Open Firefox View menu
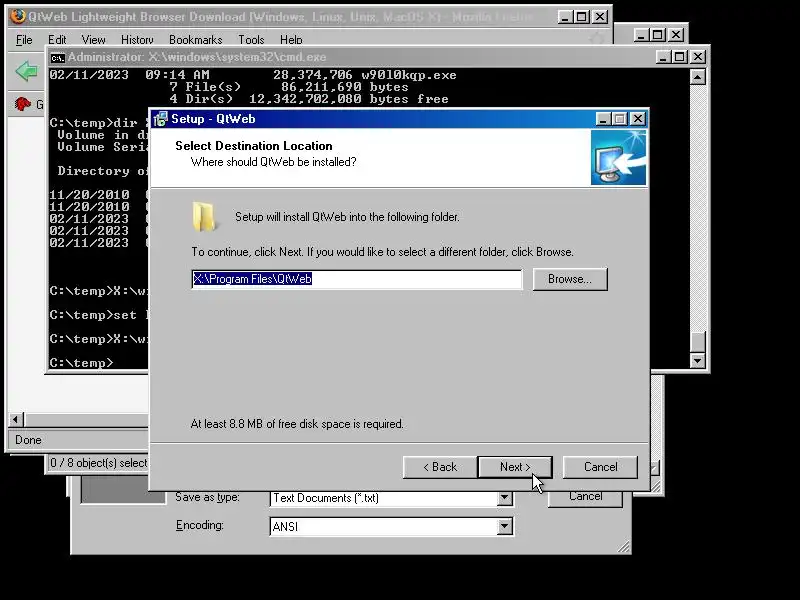This screenshot has height=600, width=800. tap(93, 40)
